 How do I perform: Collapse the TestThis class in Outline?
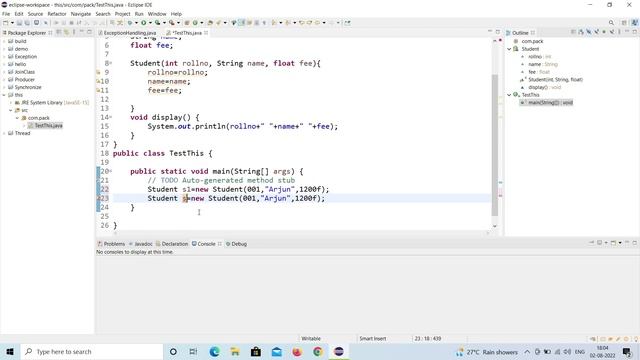(509, 95)
